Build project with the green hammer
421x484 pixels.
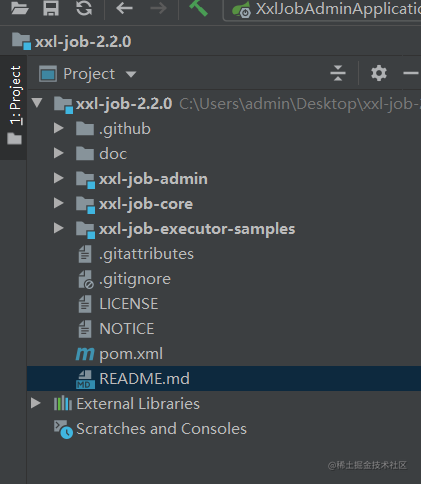(x=199, y=8)
